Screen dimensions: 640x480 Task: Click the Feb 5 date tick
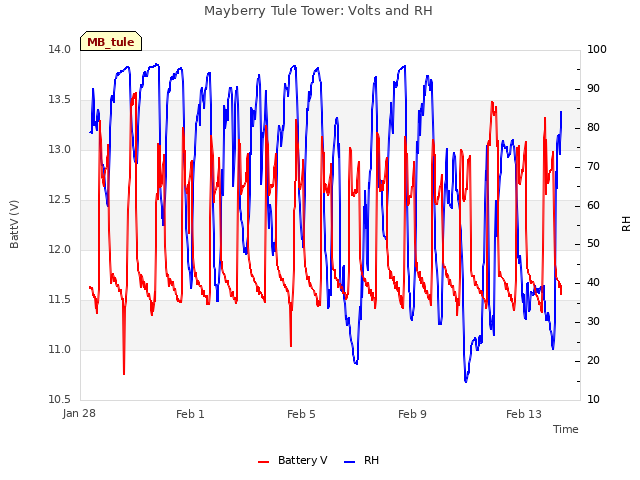(x=301, y=414)
